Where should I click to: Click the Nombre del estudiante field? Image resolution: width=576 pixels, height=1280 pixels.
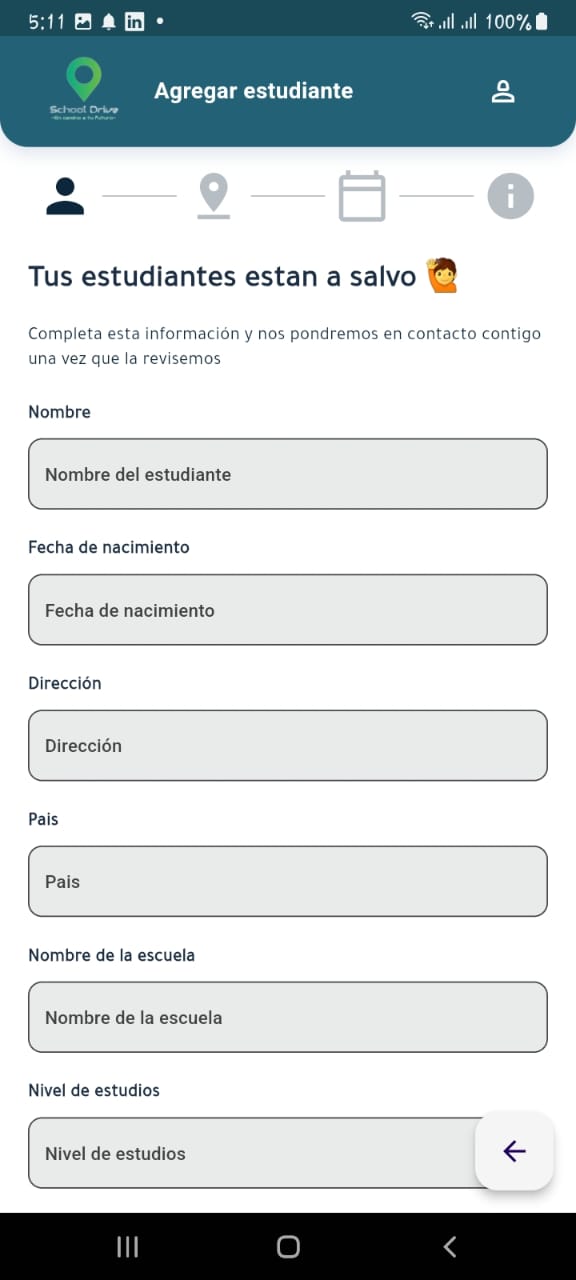pyautogui.click(x=288, y=473)
